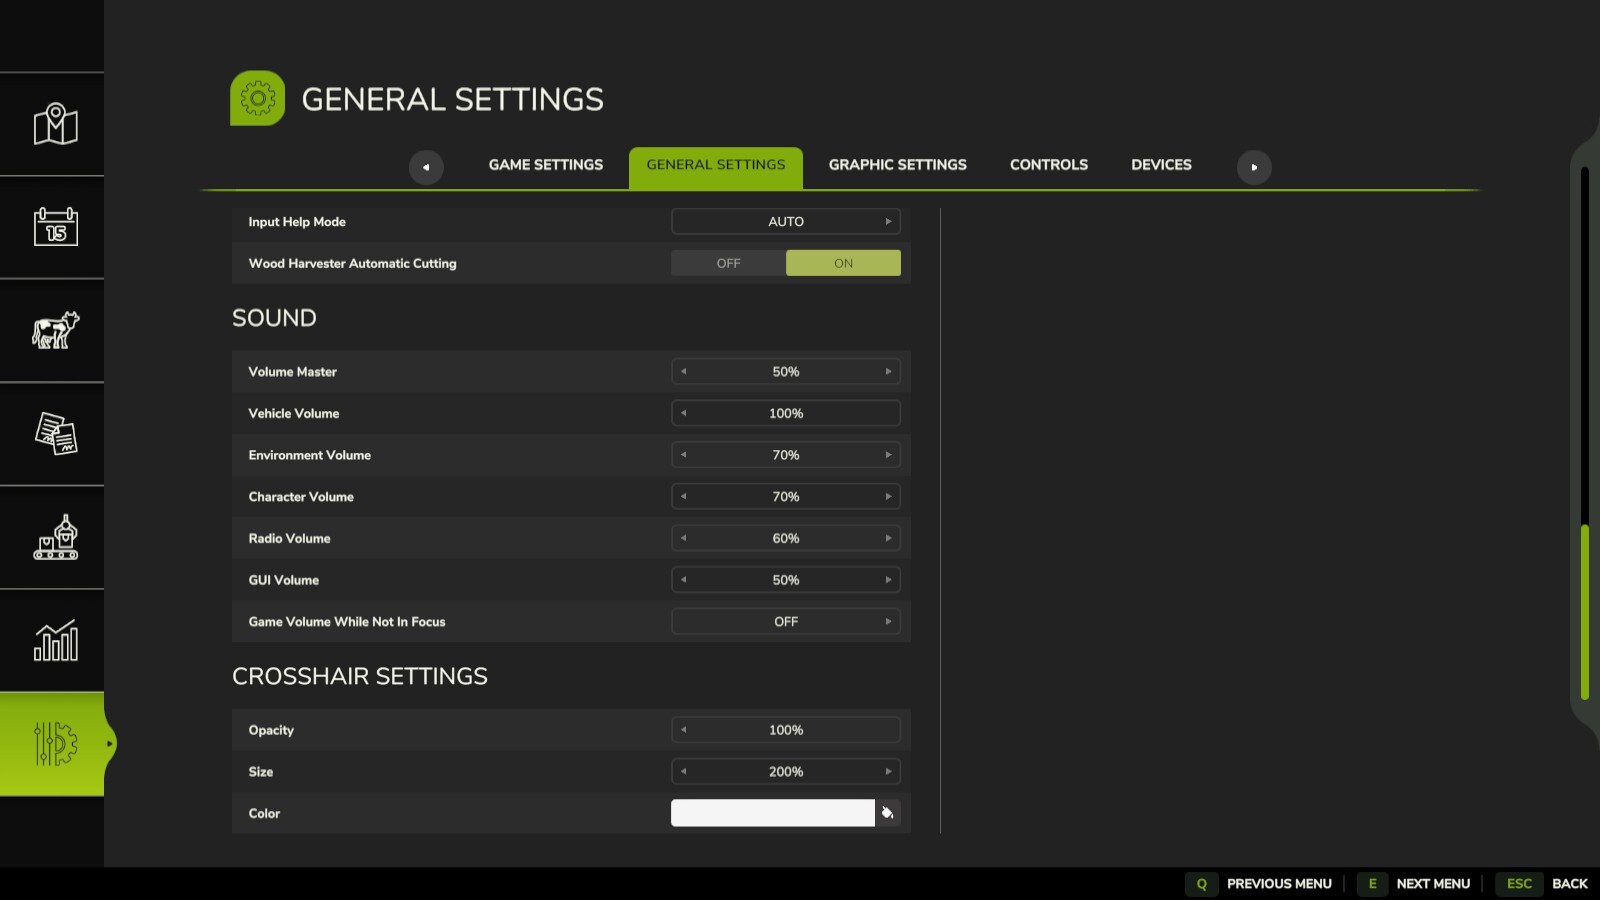Click the gear icon beside General Settings title
The image size is (1600, 900).
pyautogui.click(x=258, y=98)
